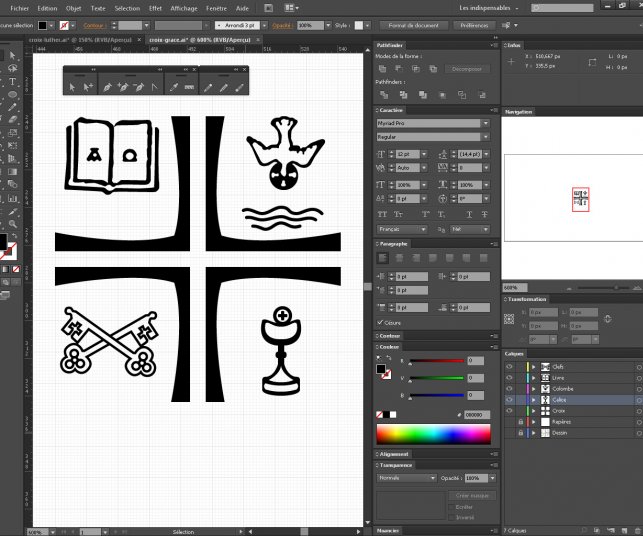The height and width of the screenshot is (536, 643).
Task: Open the Effet menu
Action: coord(155,8)
